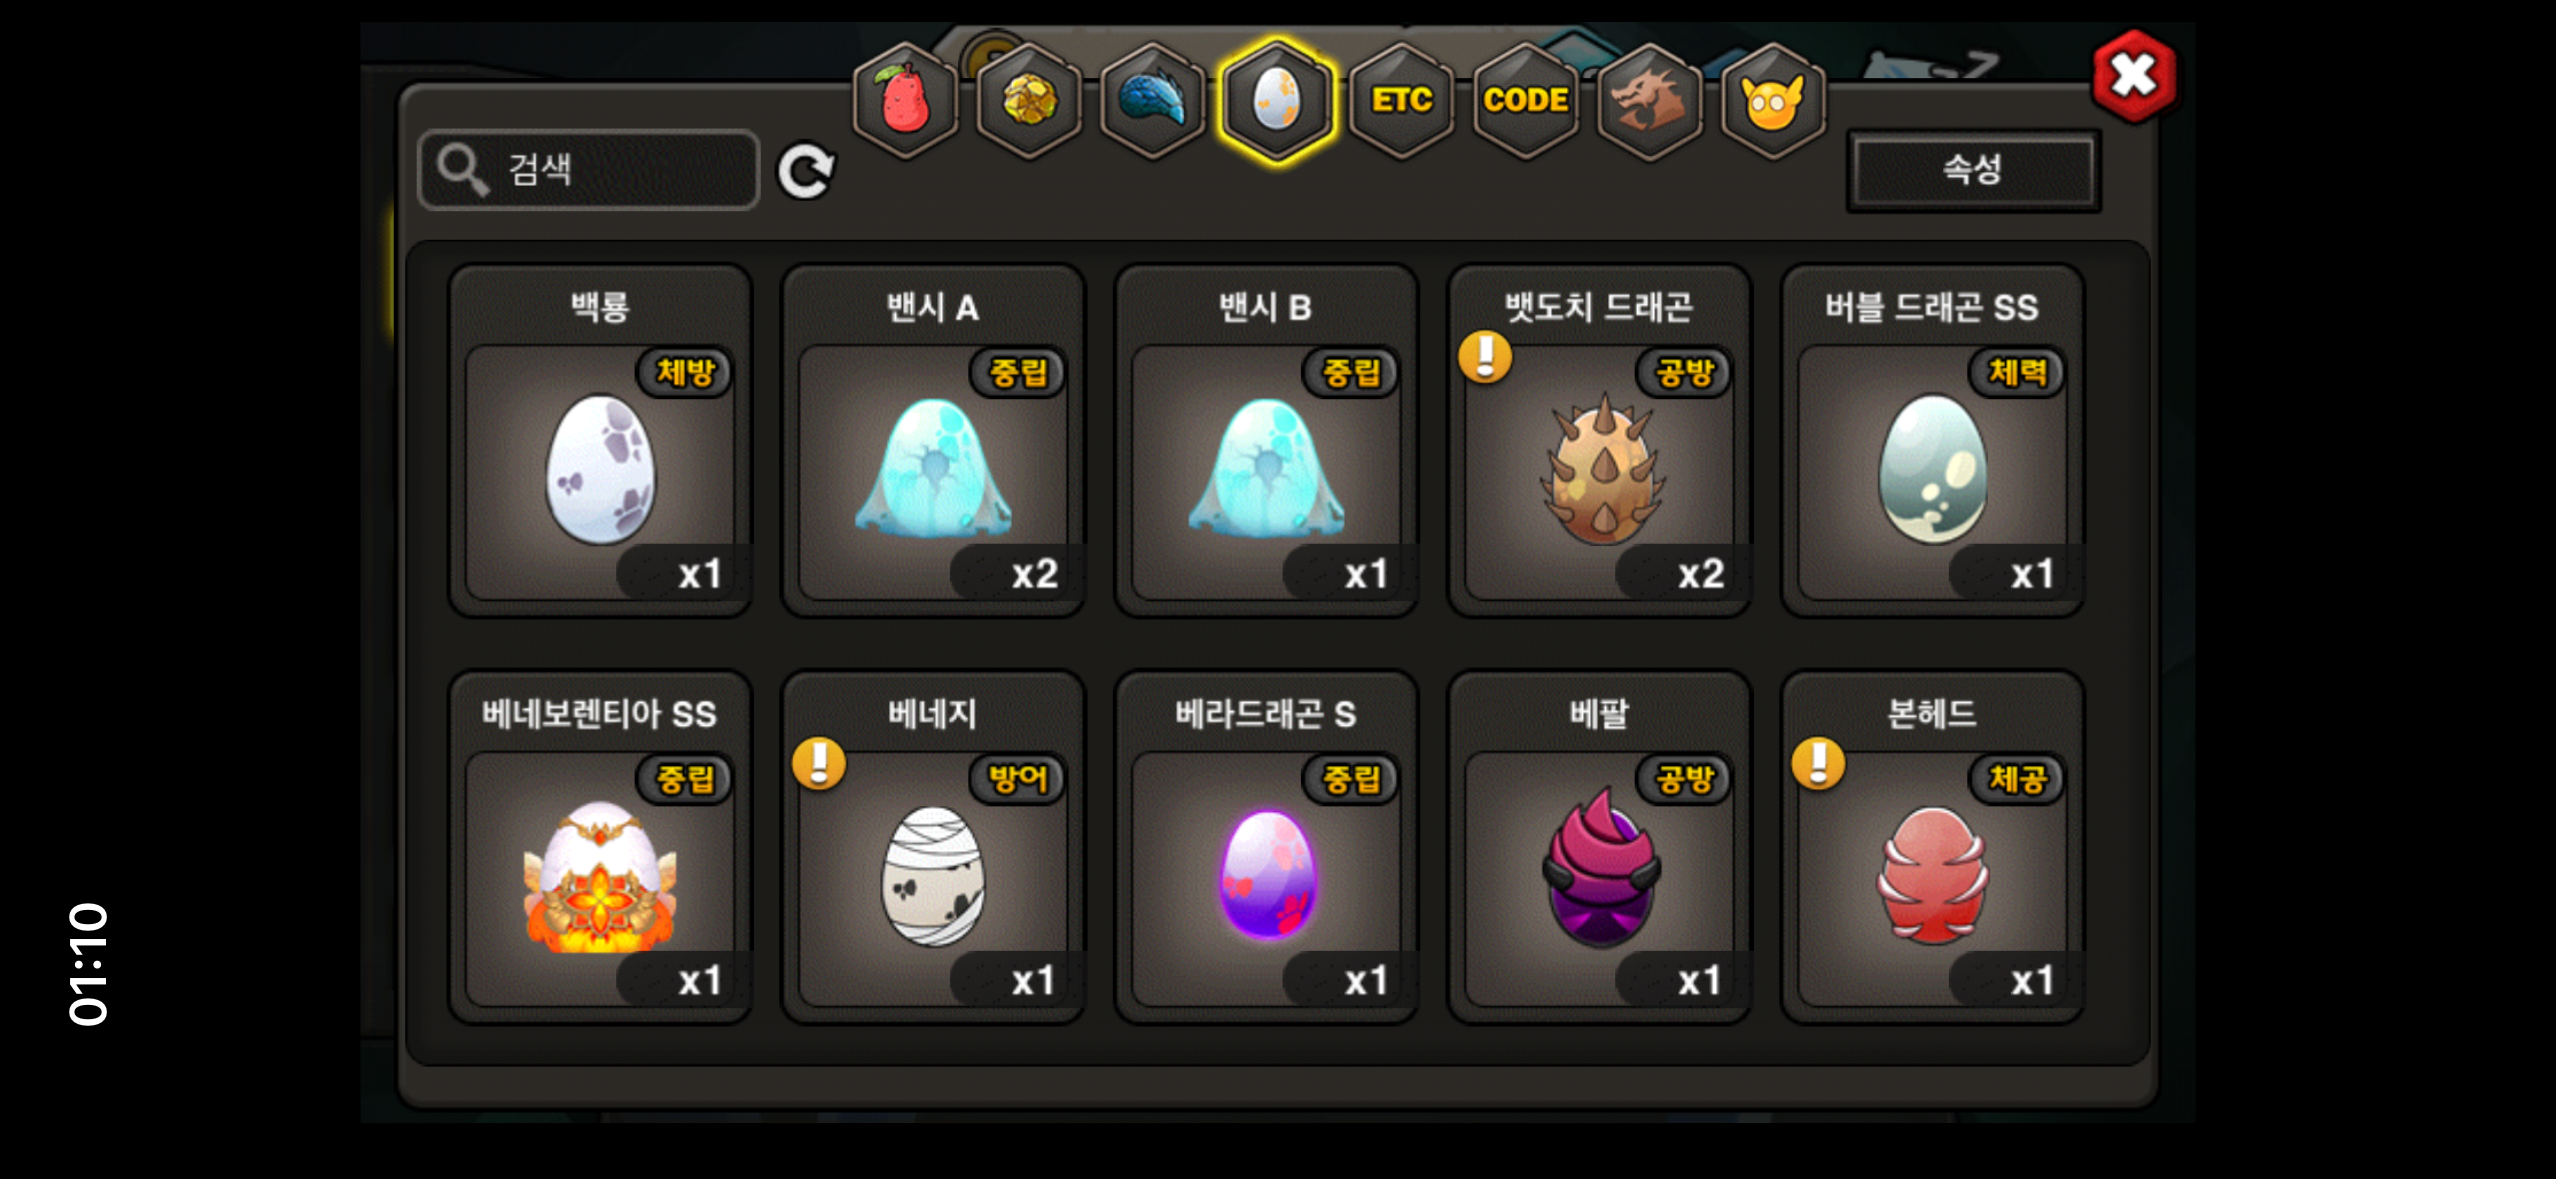The image size is (2556, 1179).
Task: Select the gold gem category icon
Action: tap(1029, 101)
